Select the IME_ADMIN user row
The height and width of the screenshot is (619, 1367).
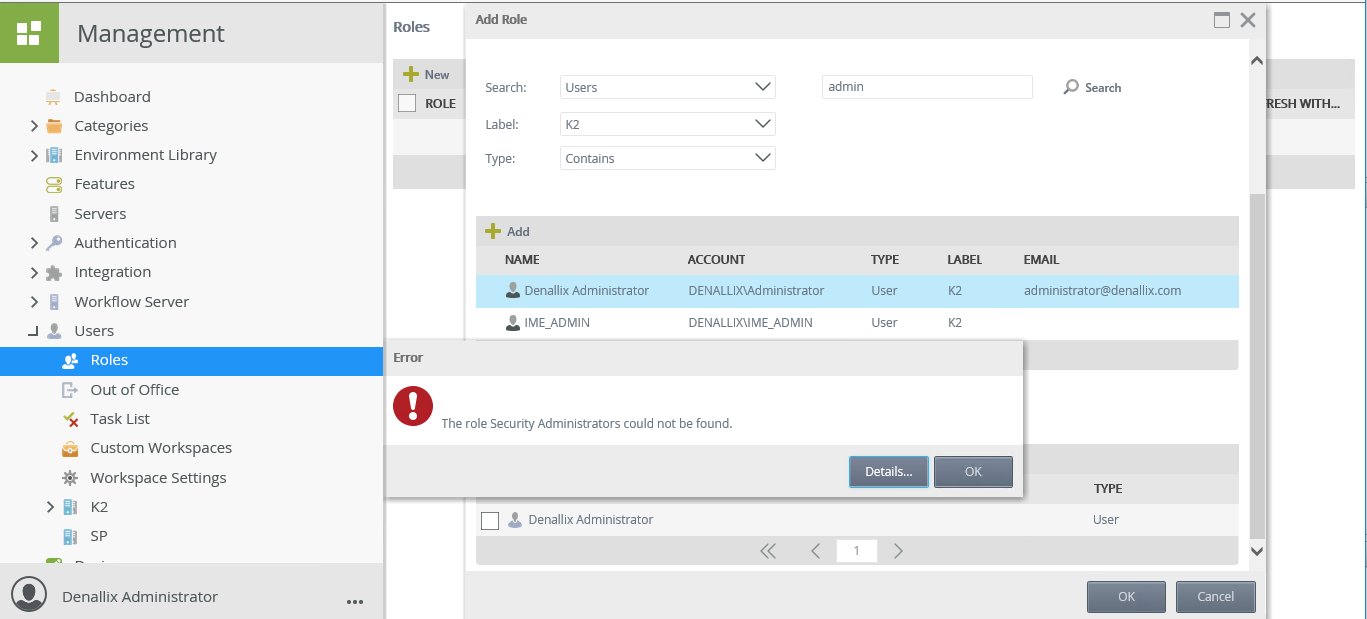[857, 323]
